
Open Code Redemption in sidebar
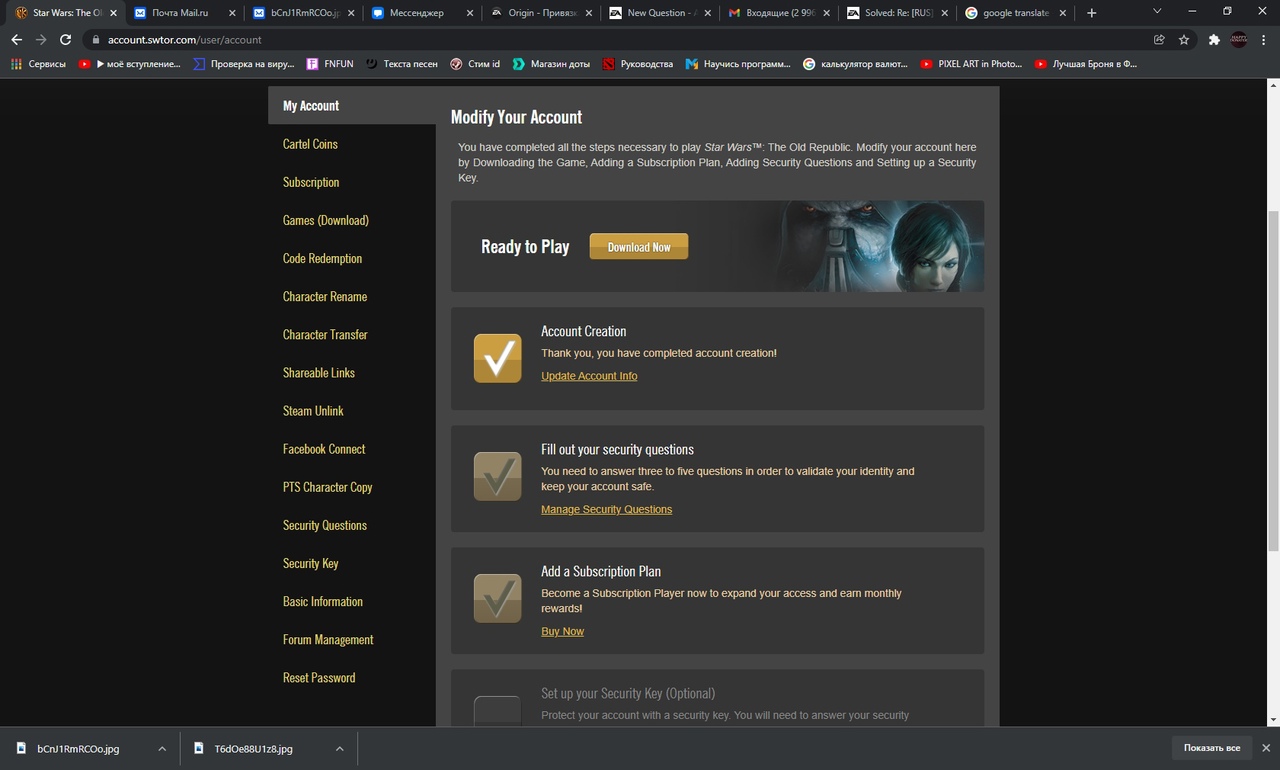(x=322, y=258)
